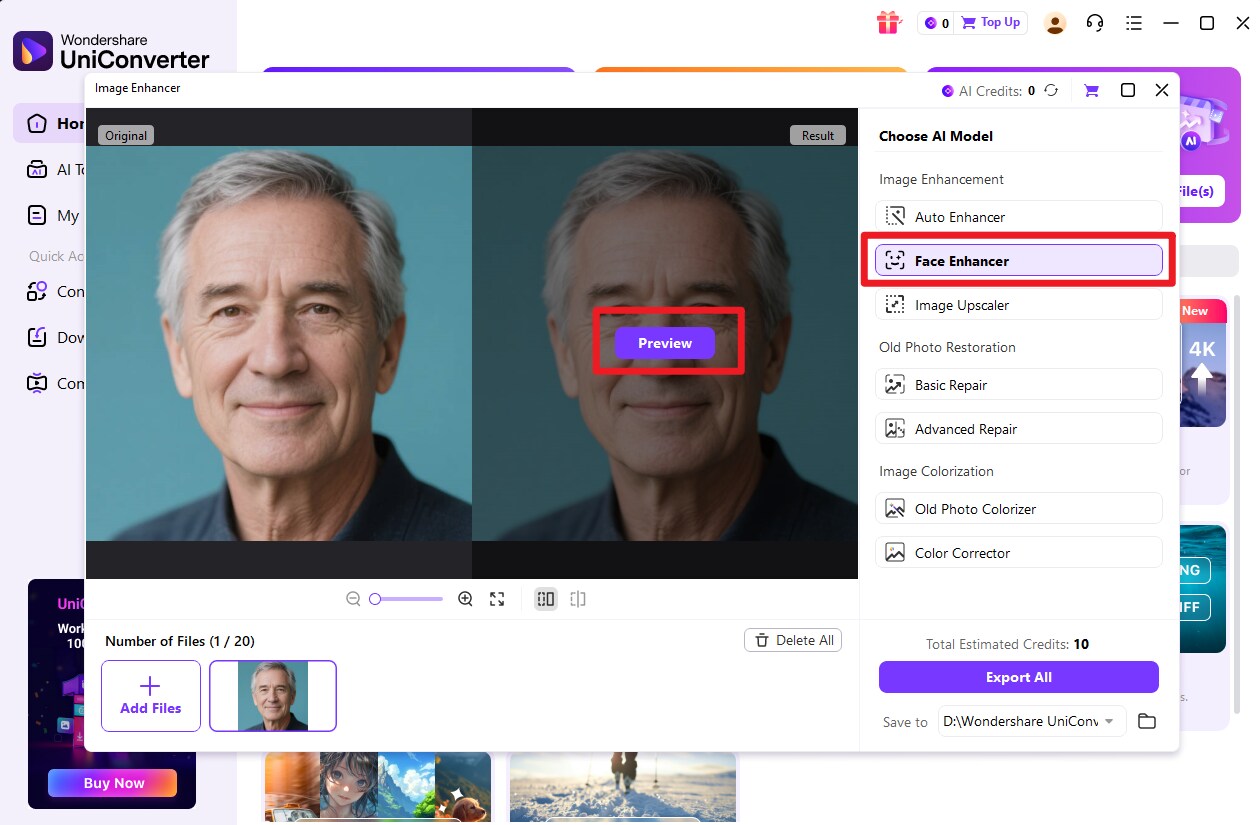Open the Save to path dropdown

(1032, 721)
